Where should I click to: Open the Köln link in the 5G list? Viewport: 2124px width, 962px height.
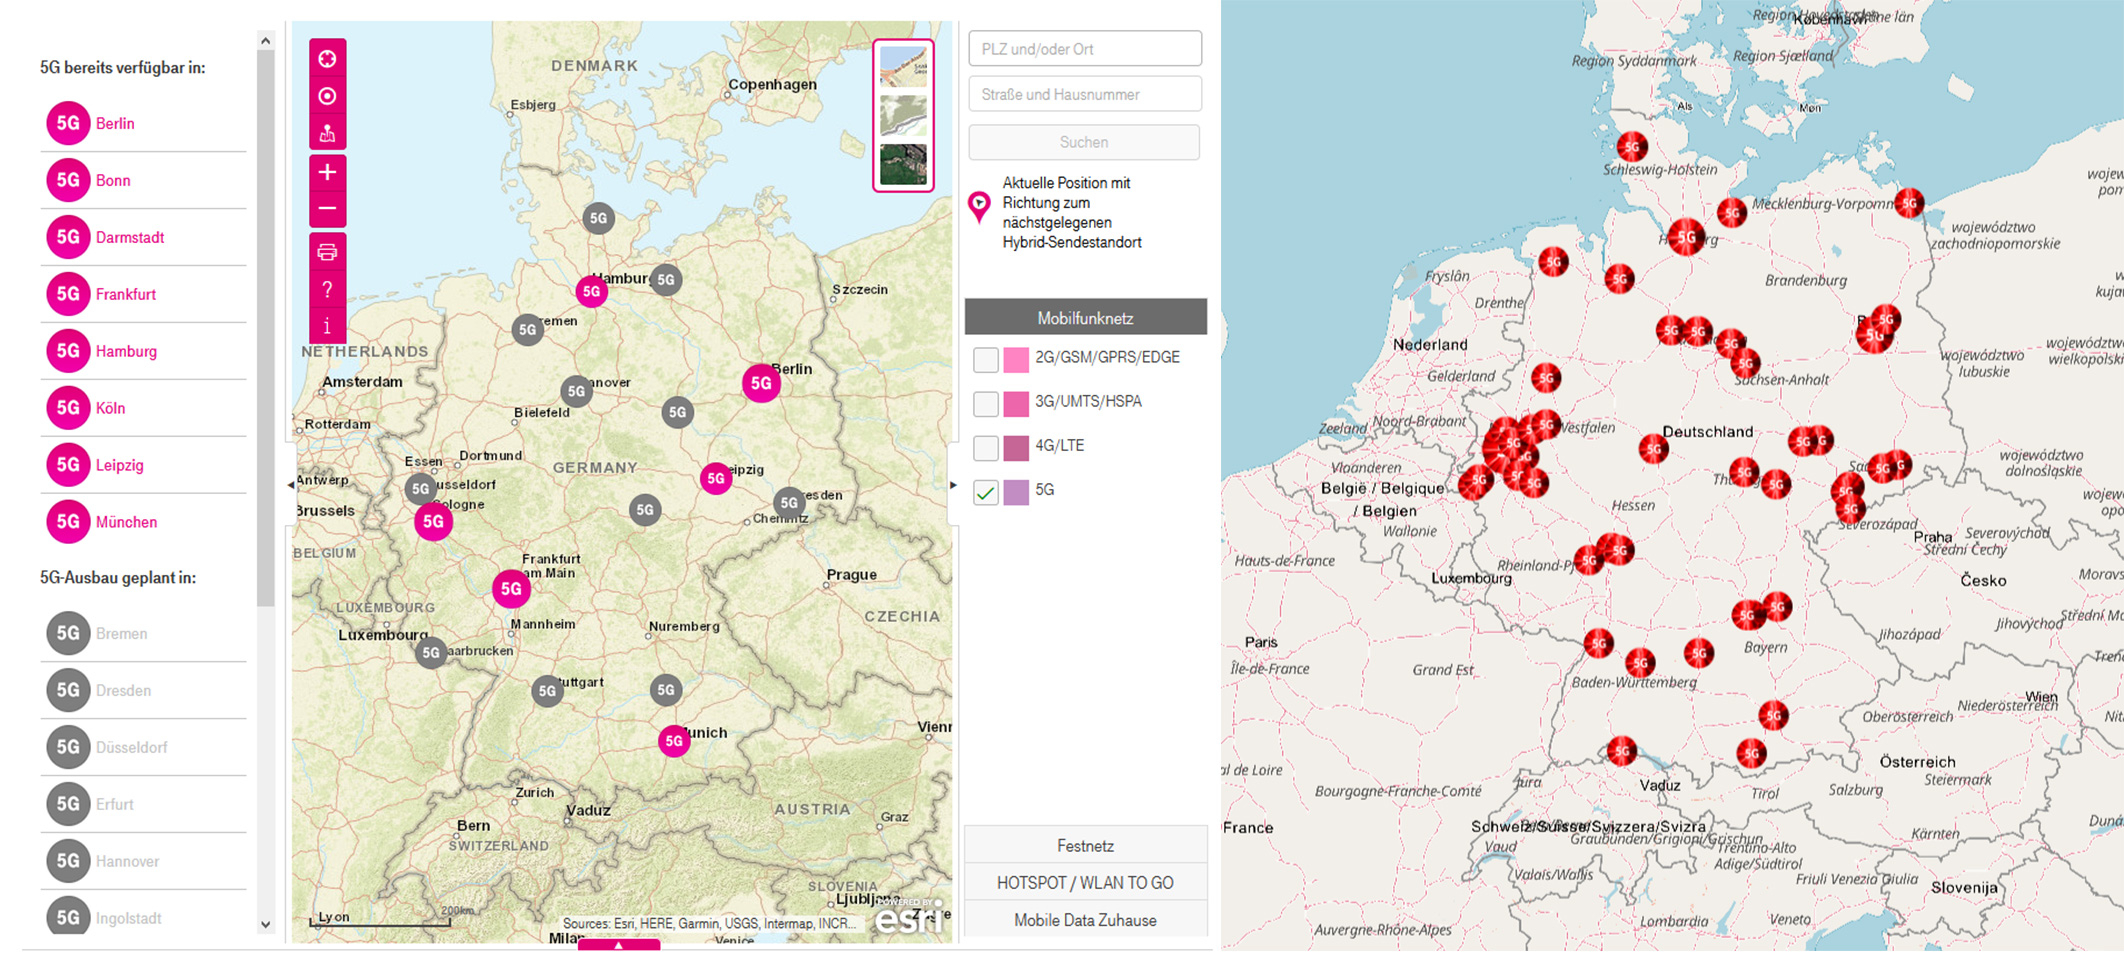point(111,408)
